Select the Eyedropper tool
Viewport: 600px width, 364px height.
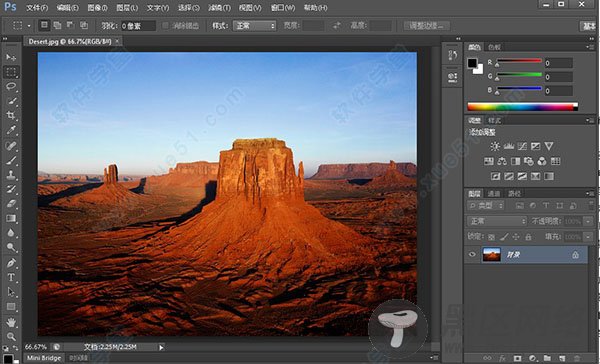[x=11, y=131]
